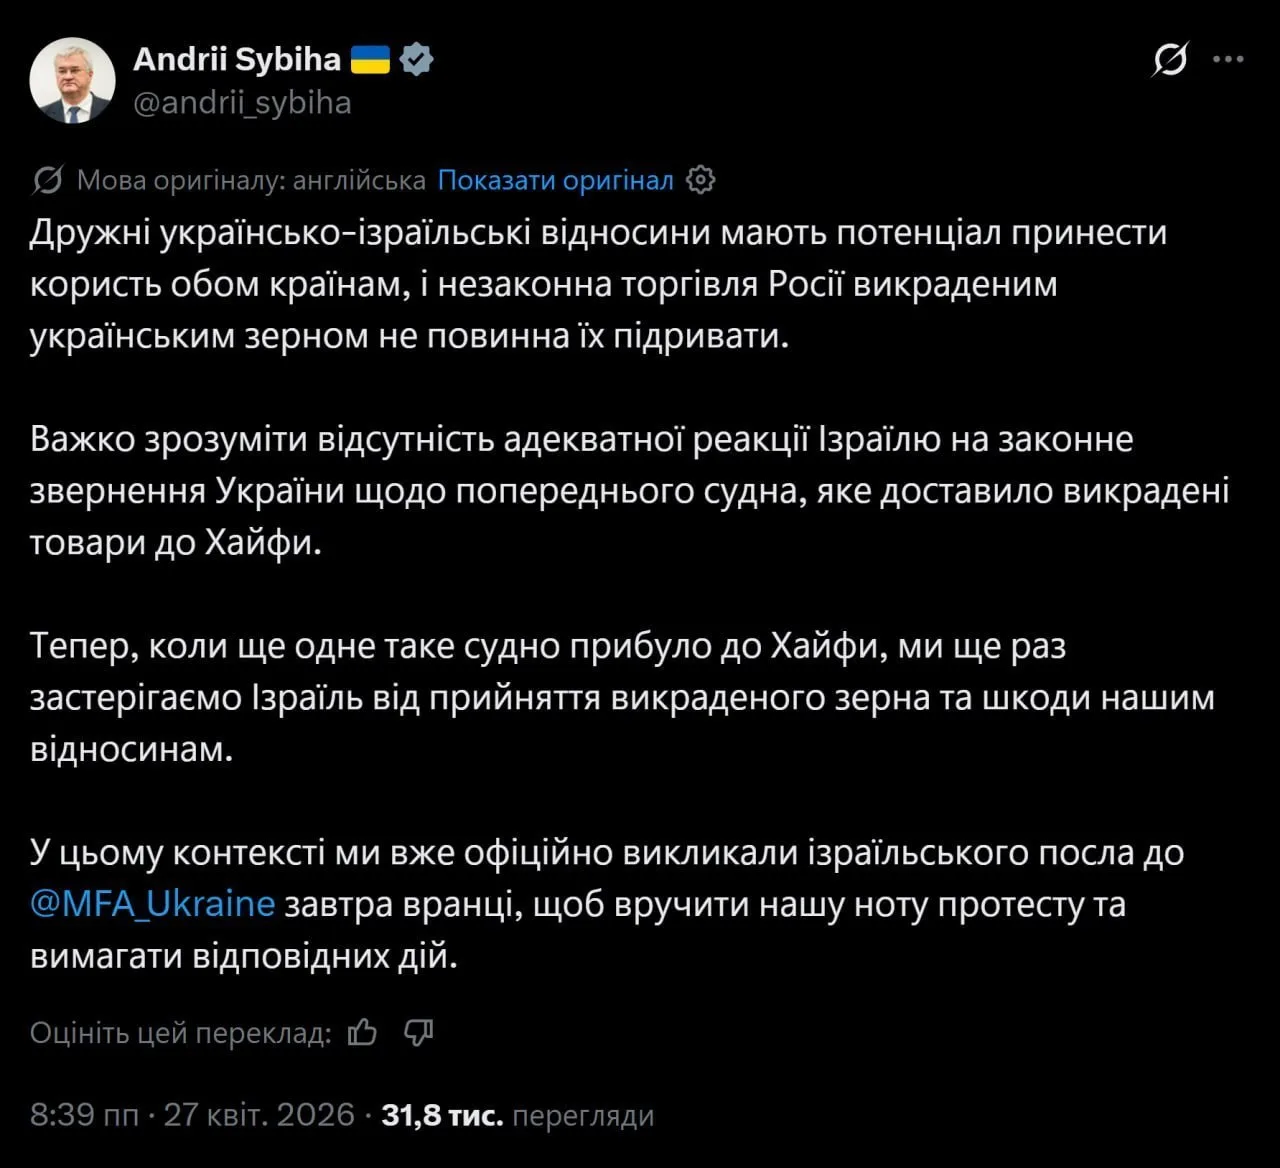Click the post timestamp 8:39 пп
Screen dimensions: 1280x1168
pos(84,1115)
